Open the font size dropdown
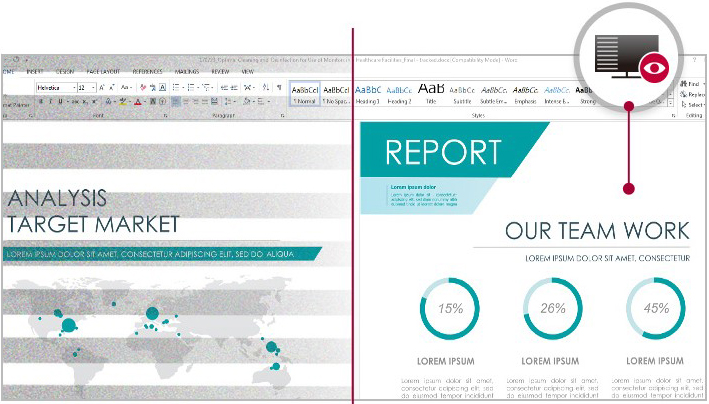Viewport: 709px width, 404px height. pos(94,88)
